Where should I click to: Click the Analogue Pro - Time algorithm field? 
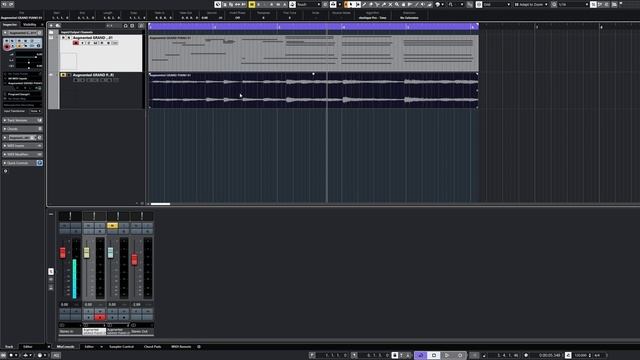(x=373, y=18)
